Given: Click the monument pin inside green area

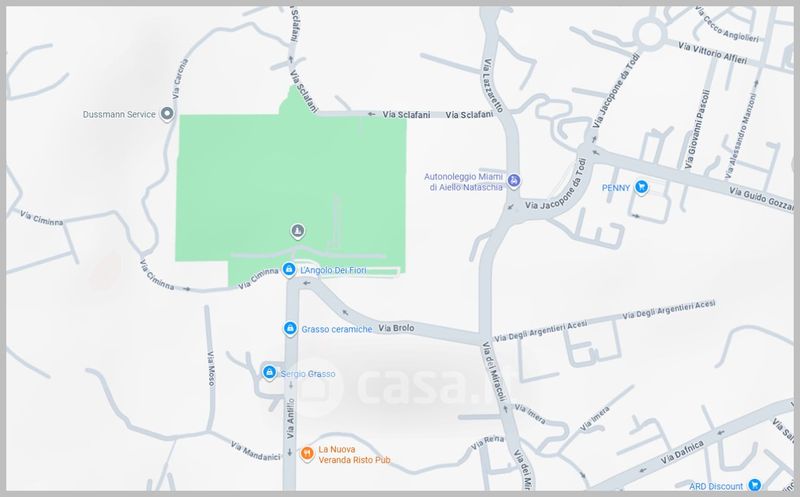Looking at the screenshot, I should (298, 231).
